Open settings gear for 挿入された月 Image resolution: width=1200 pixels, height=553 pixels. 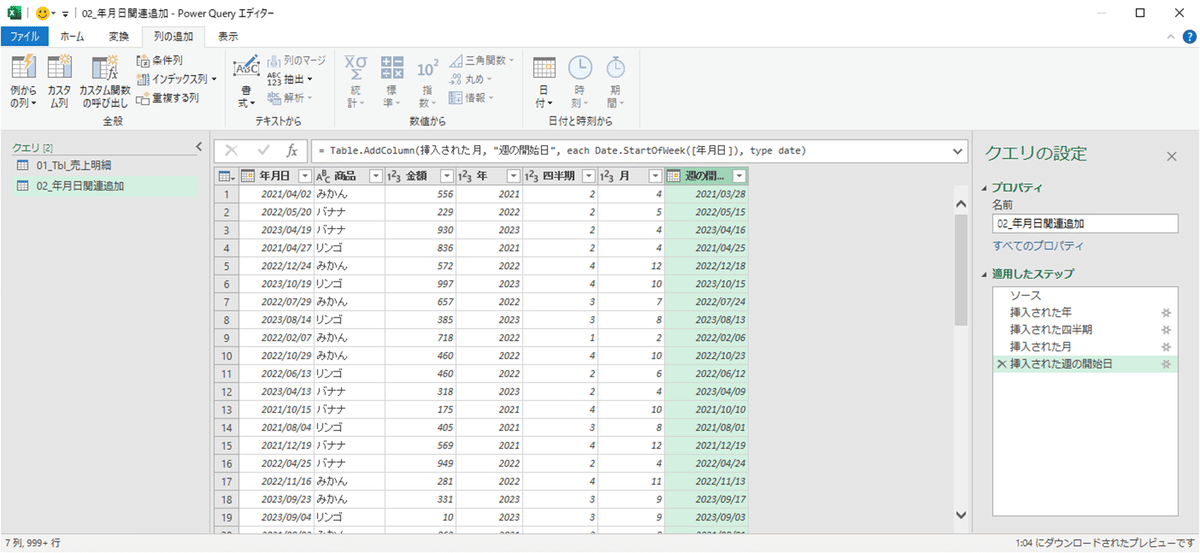pyautogui.click(x=1165, y=347)
